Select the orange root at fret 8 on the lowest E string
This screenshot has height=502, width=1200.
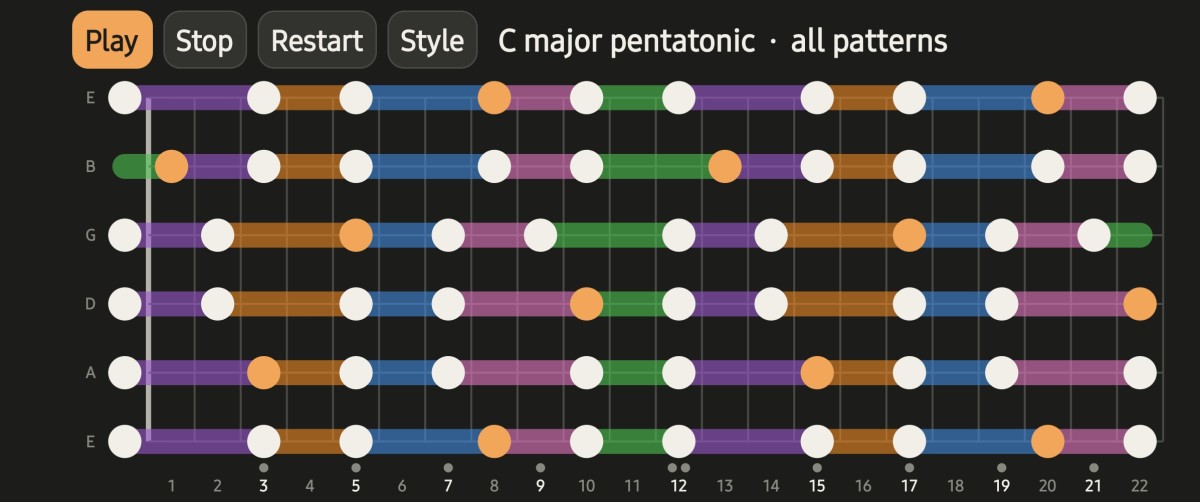(494, 440)
